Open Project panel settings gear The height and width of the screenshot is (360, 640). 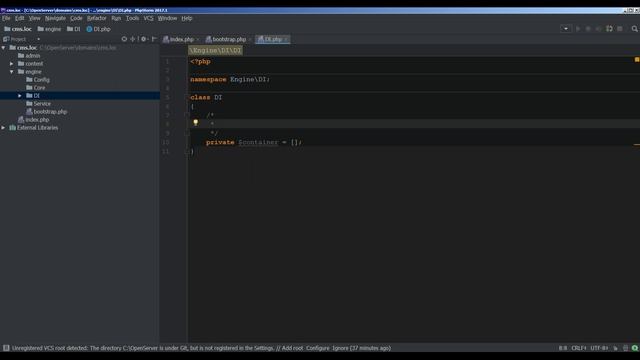(144, 39)
